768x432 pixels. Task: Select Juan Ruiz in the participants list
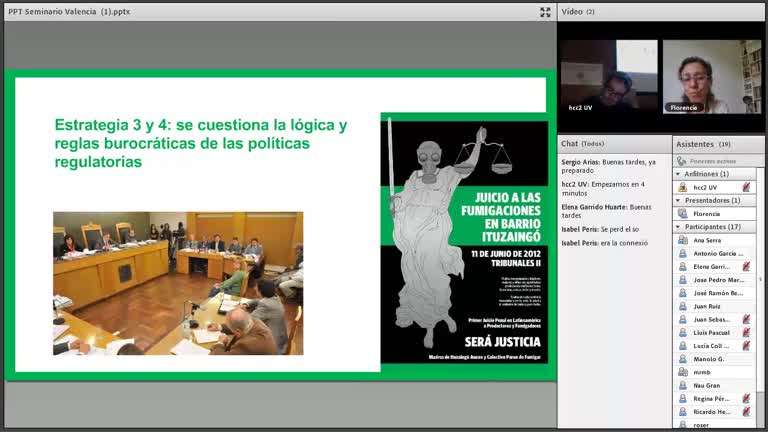716,306
